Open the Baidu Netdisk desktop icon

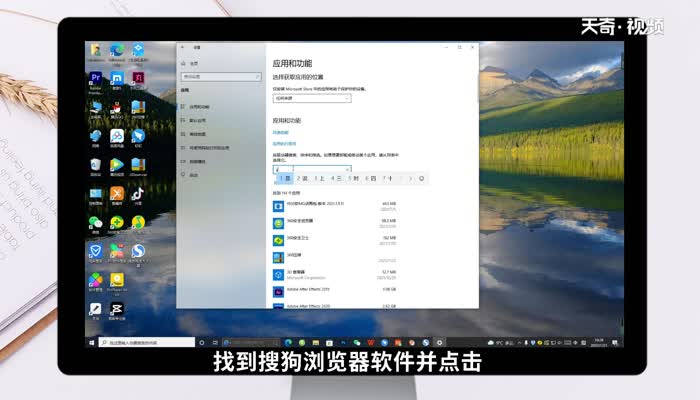click(117, 138)
